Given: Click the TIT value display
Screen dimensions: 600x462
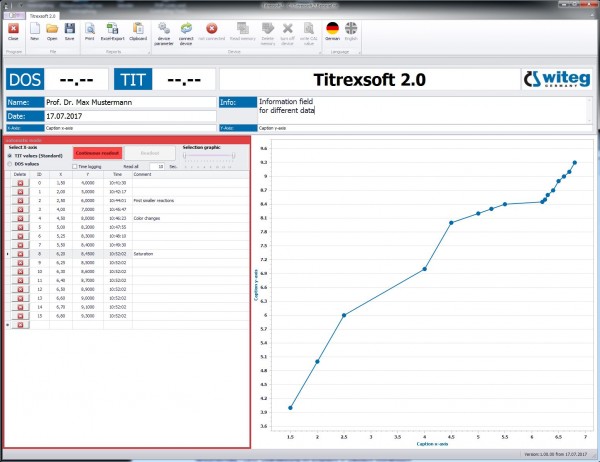Looking at the screenshot, I should click(184, 79).
